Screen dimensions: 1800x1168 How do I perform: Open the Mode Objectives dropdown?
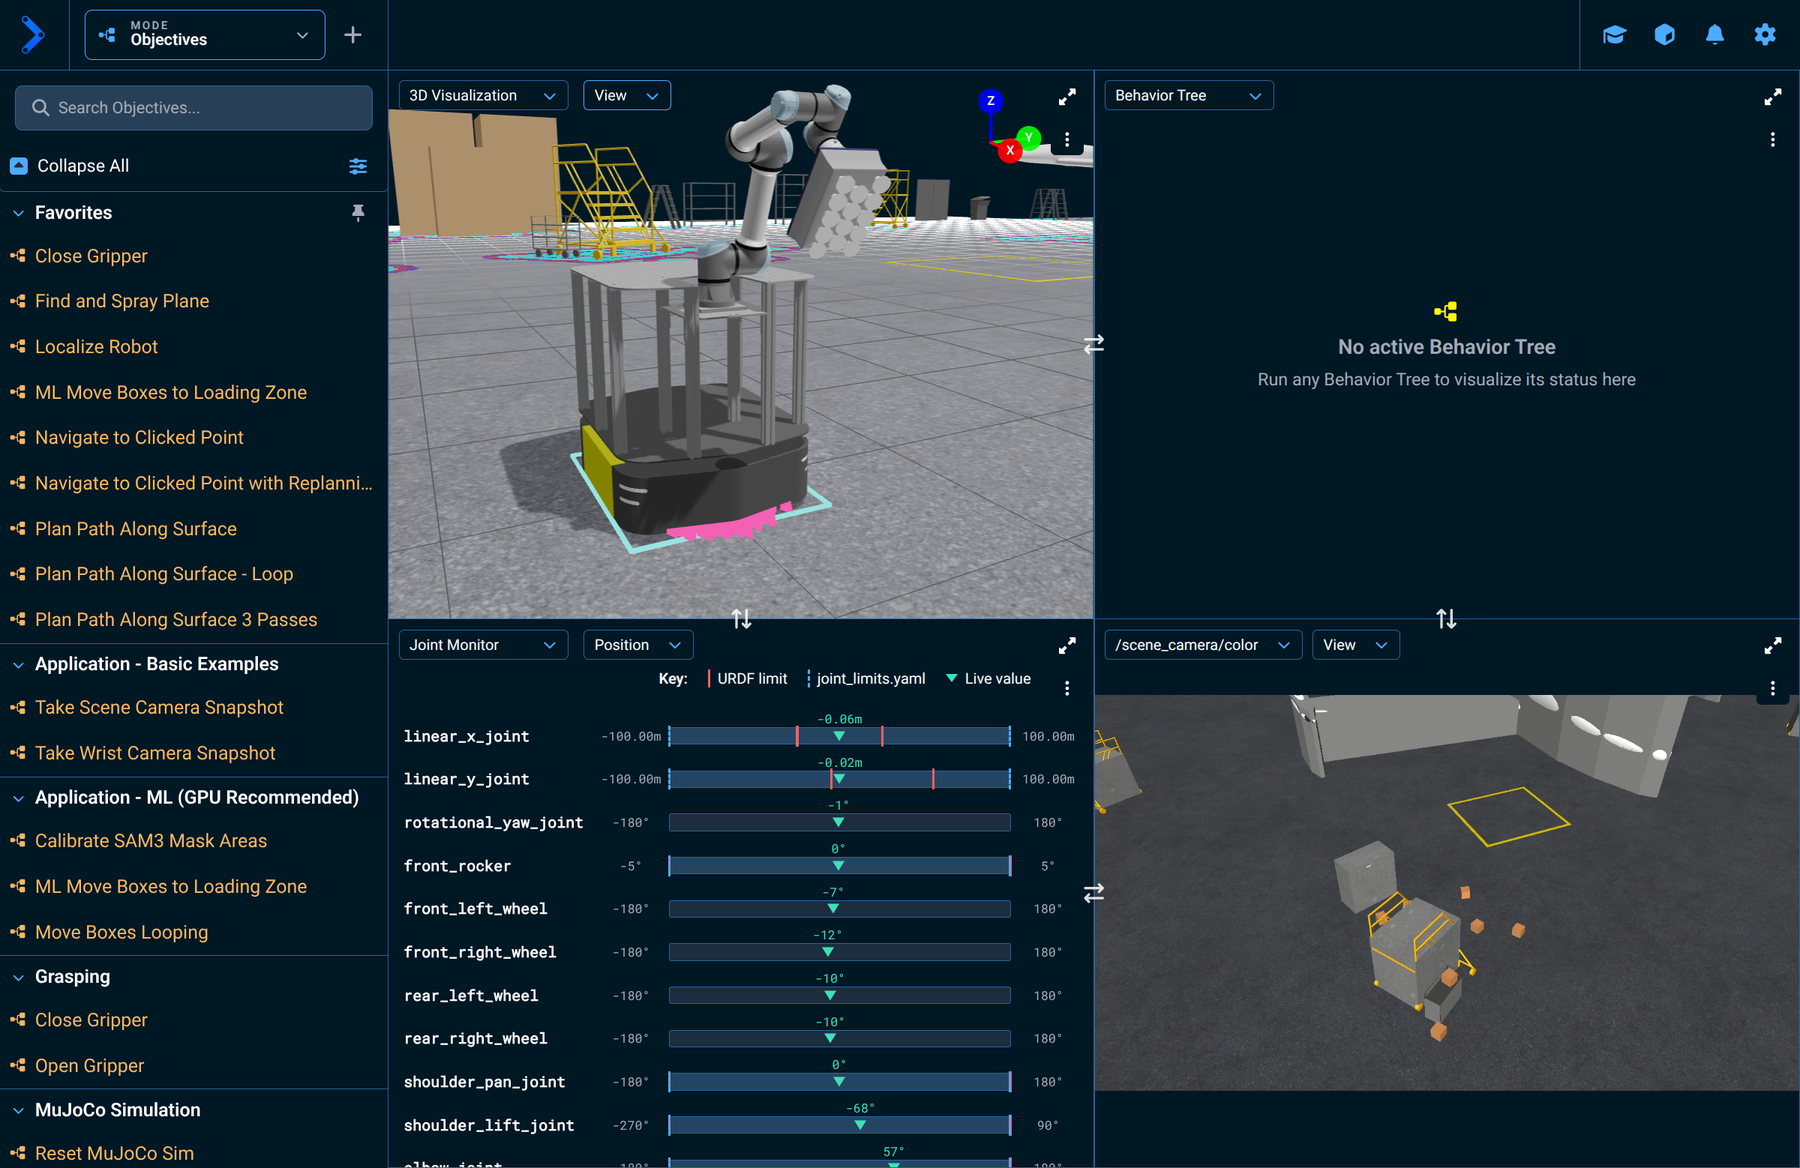tap(205, 35)
